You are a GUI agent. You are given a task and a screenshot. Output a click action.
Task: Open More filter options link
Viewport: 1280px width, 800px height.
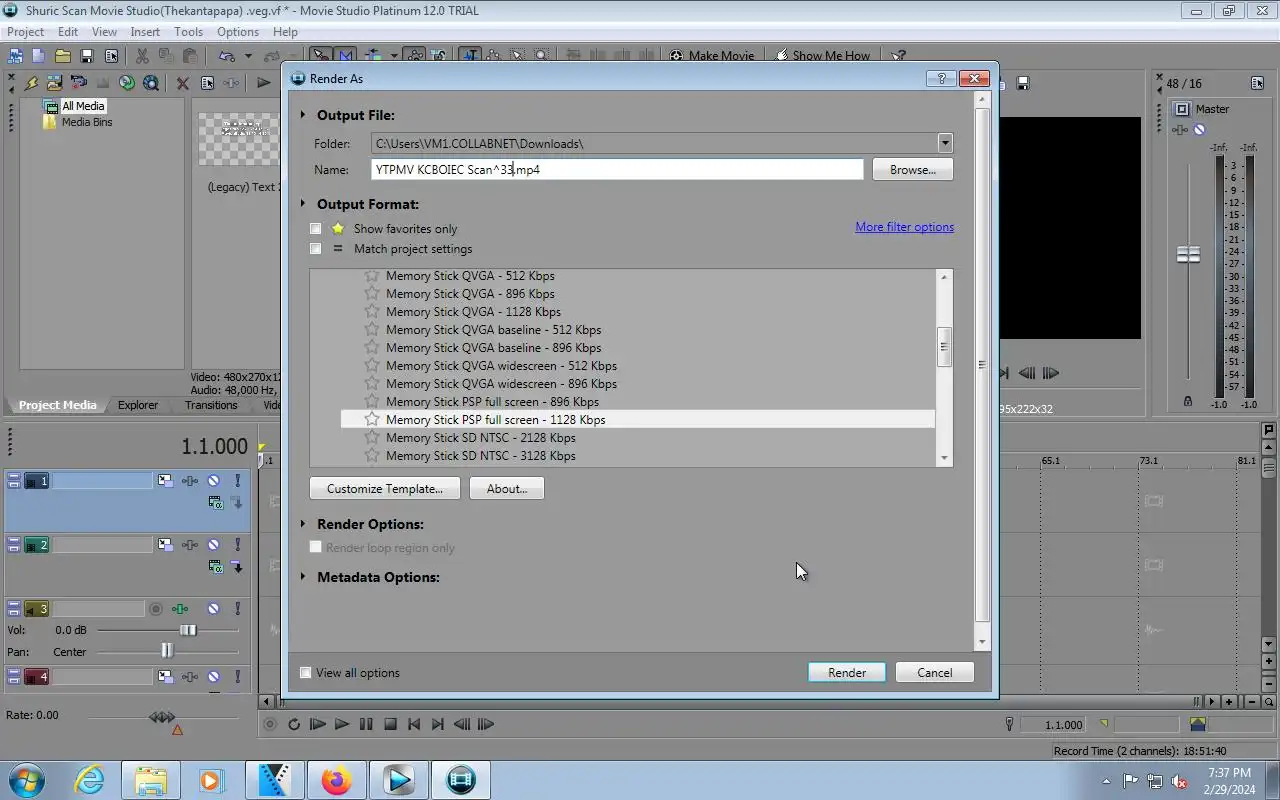pos(905,227)
